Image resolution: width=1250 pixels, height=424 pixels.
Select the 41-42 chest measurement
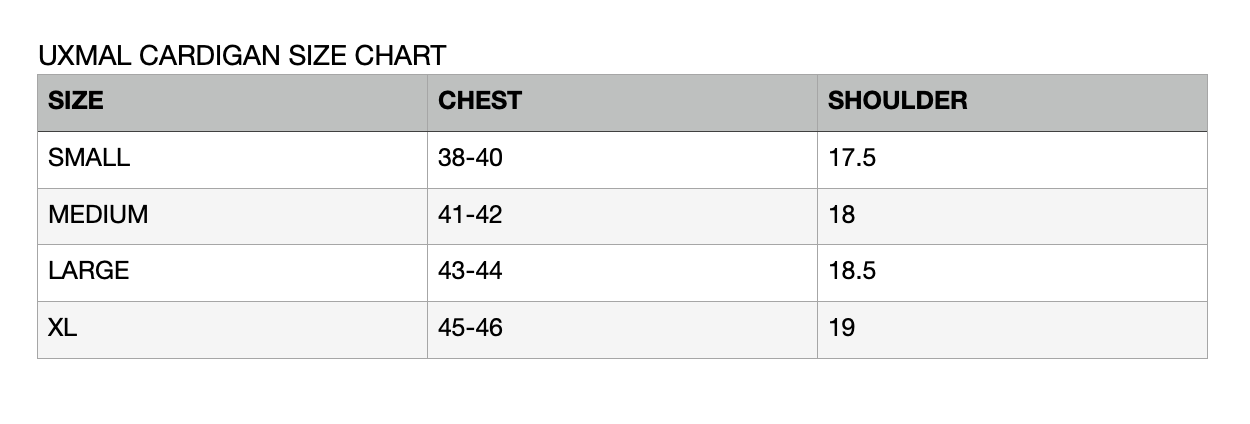click(x=470, y=215)
